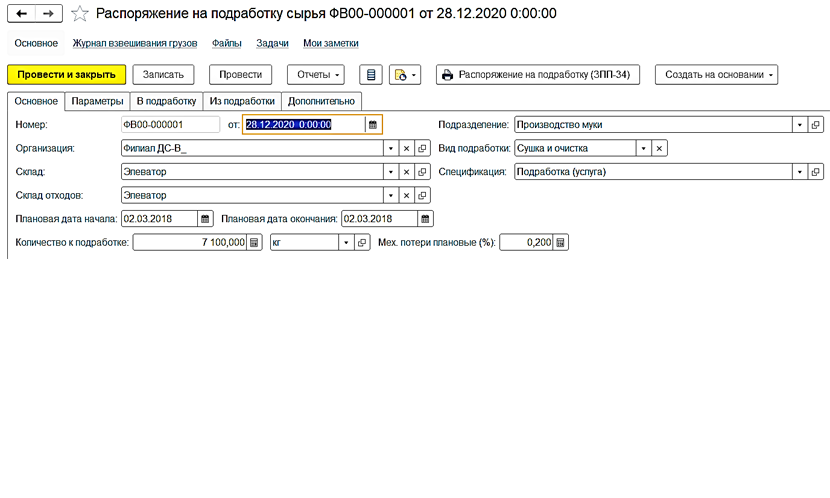Open calendar for planned start date
Viewport: 830px width, 498px height.
pyautogui.click(x=205, y=219)
